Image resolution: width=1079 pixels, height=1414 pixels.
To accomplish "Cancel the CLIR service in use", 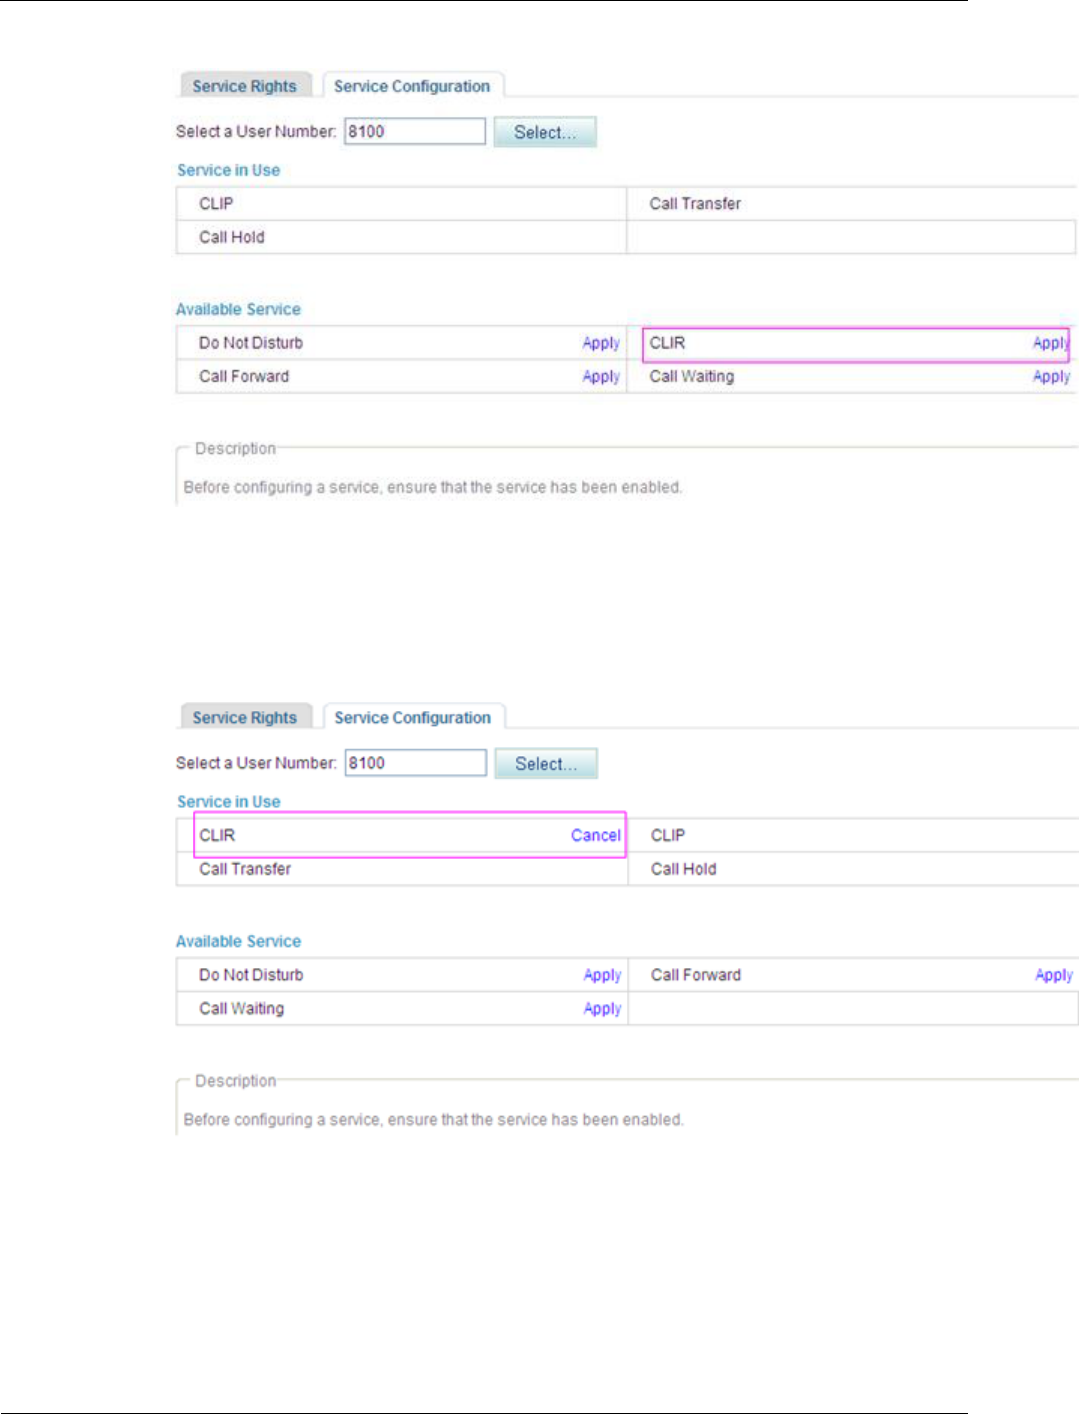I will 595,835.
